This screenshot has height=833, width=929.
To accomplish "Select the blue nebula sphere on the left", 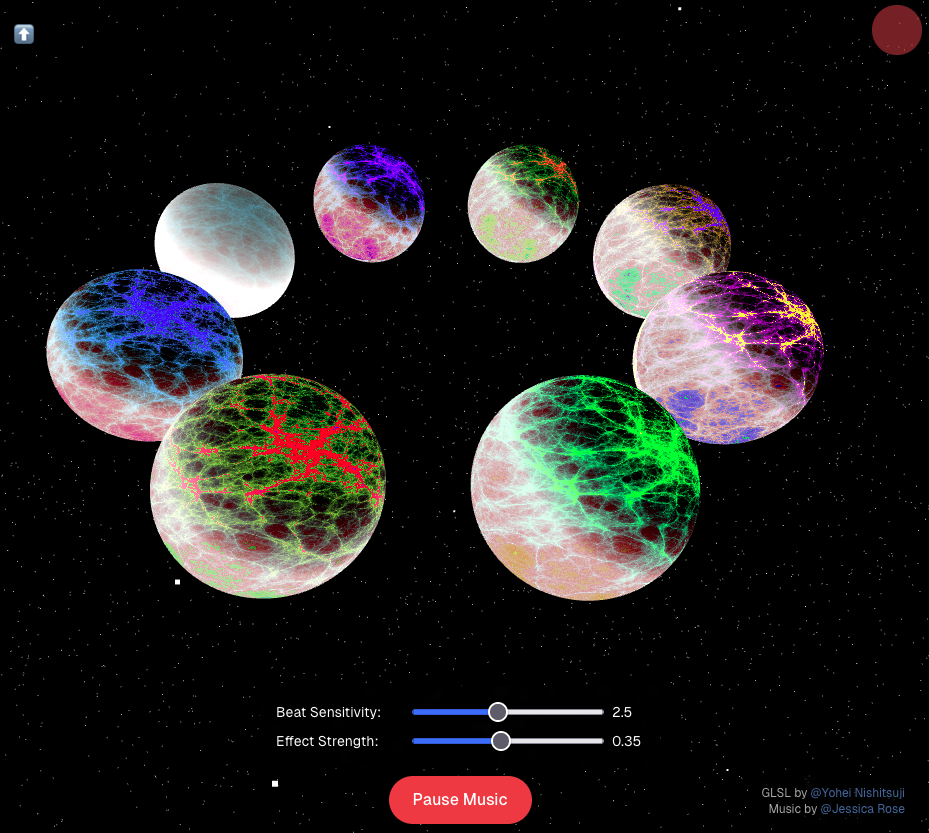I will point(144,352).
